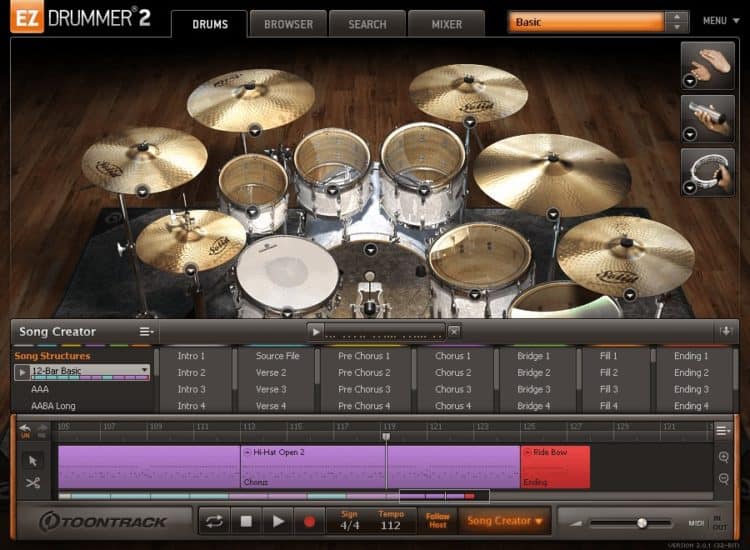
Task: Select Chorus 4 part
Action: coord(453,406)
